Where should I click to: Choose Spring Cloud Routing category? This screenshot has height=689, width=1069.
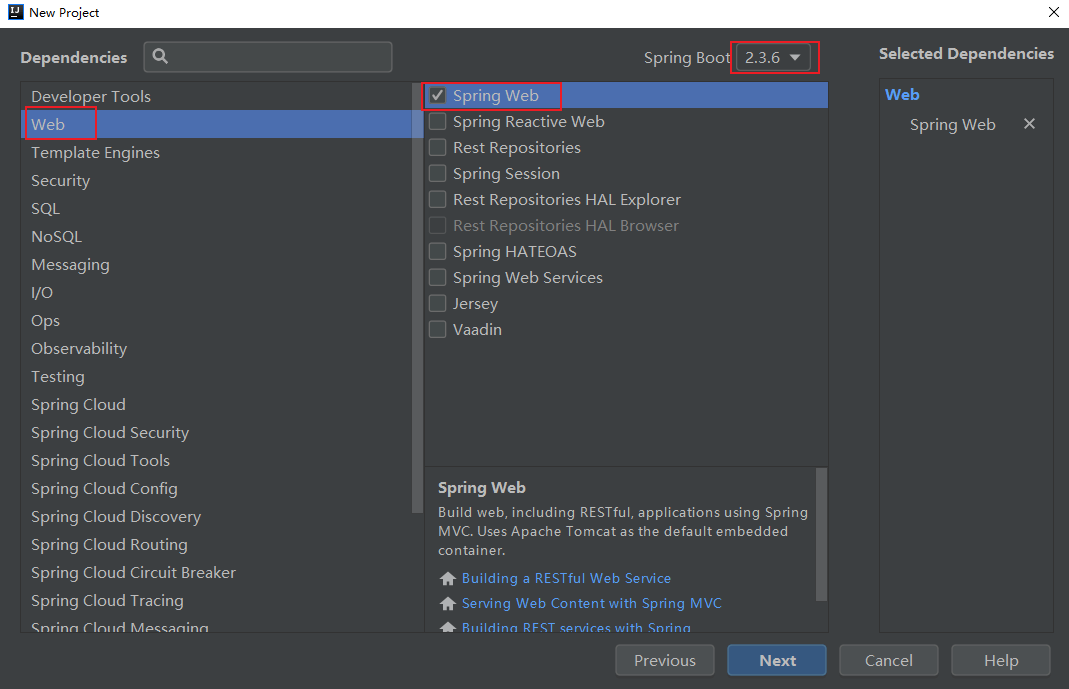217,544
